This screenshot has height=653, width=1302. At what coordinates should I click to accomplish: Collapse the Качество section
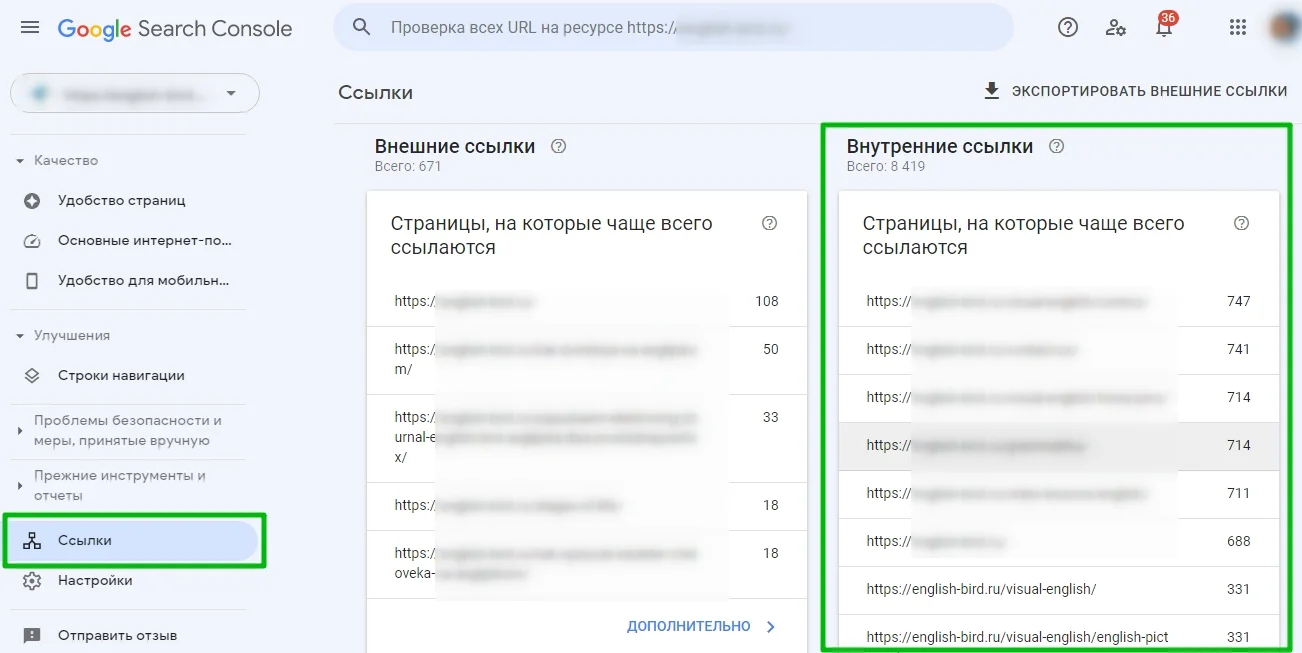click(x=20, y=160)
